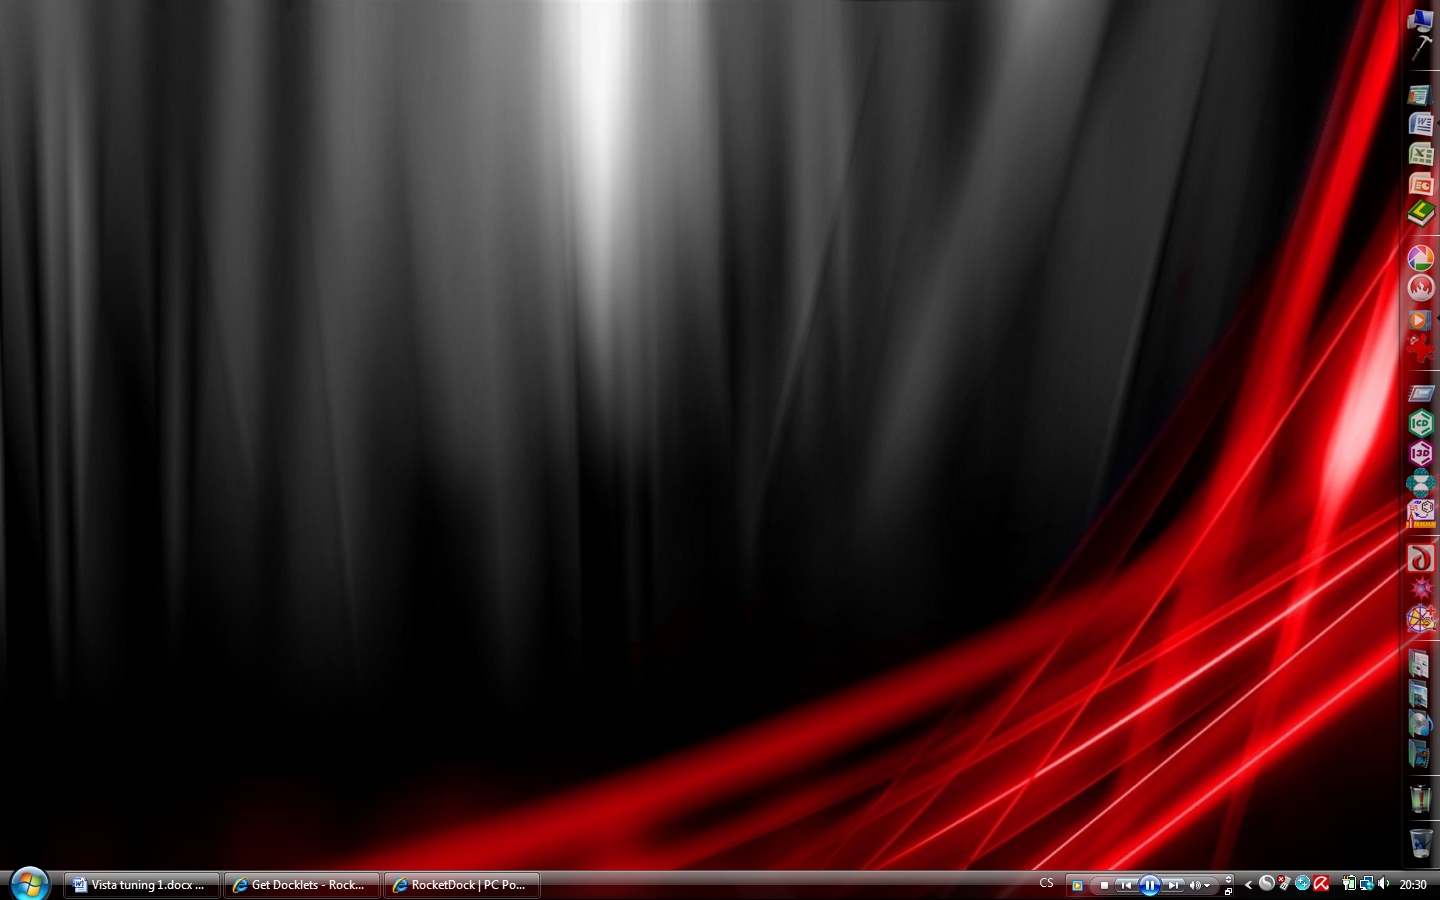1440x900 pixels.
Task: Click the shutdown trash can with exclamation
Action: pyautogui.click(x=1420, y=798)
